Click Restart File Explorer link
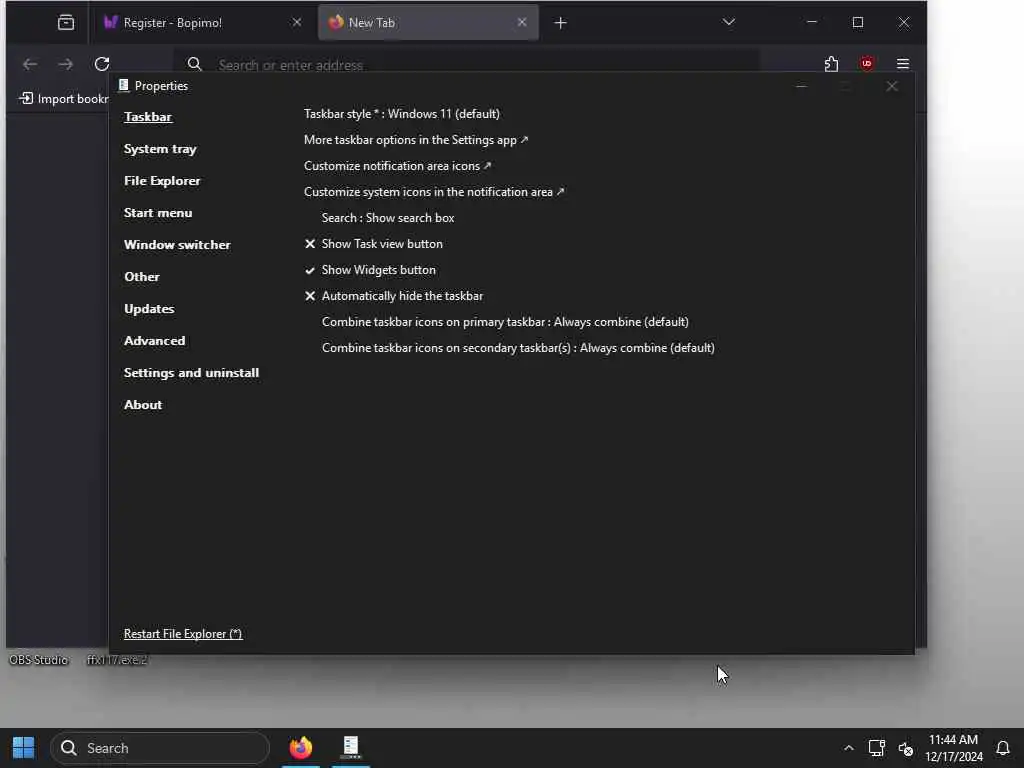 pyautogui.click(x=183, y=634)
